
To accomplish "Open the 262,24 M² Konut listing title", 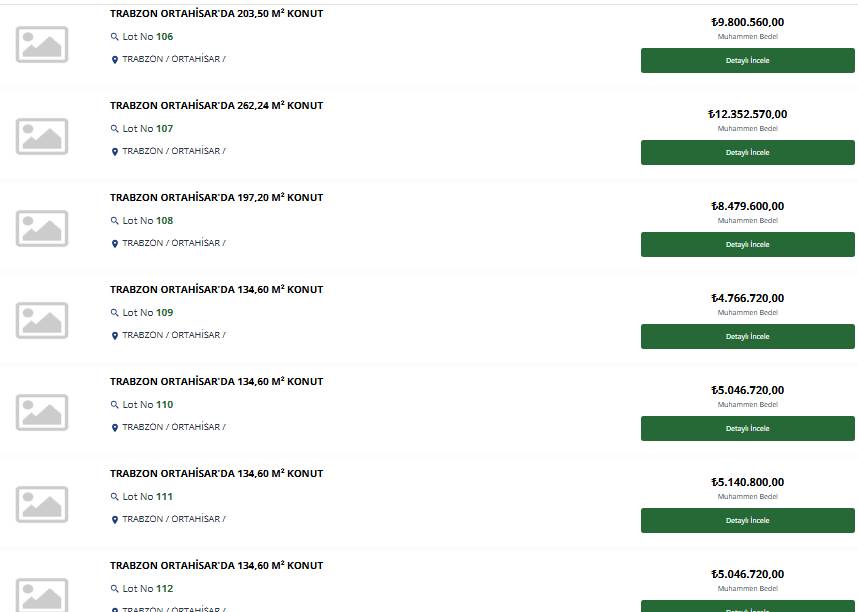I will click(217, 105).
